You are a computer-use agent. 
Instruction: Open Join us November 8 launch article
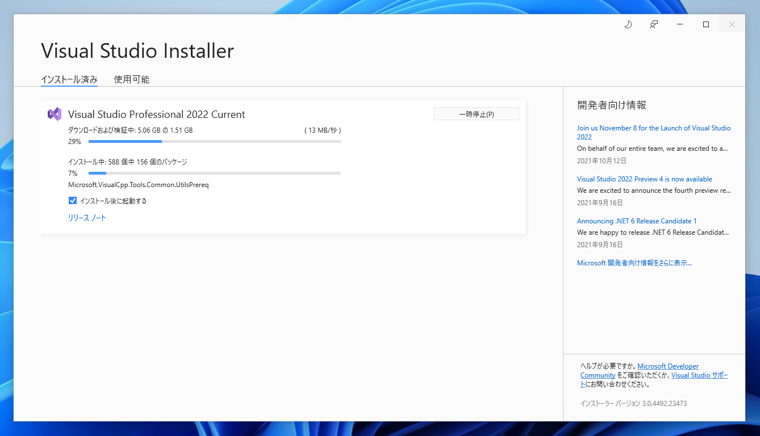point(653,132)
